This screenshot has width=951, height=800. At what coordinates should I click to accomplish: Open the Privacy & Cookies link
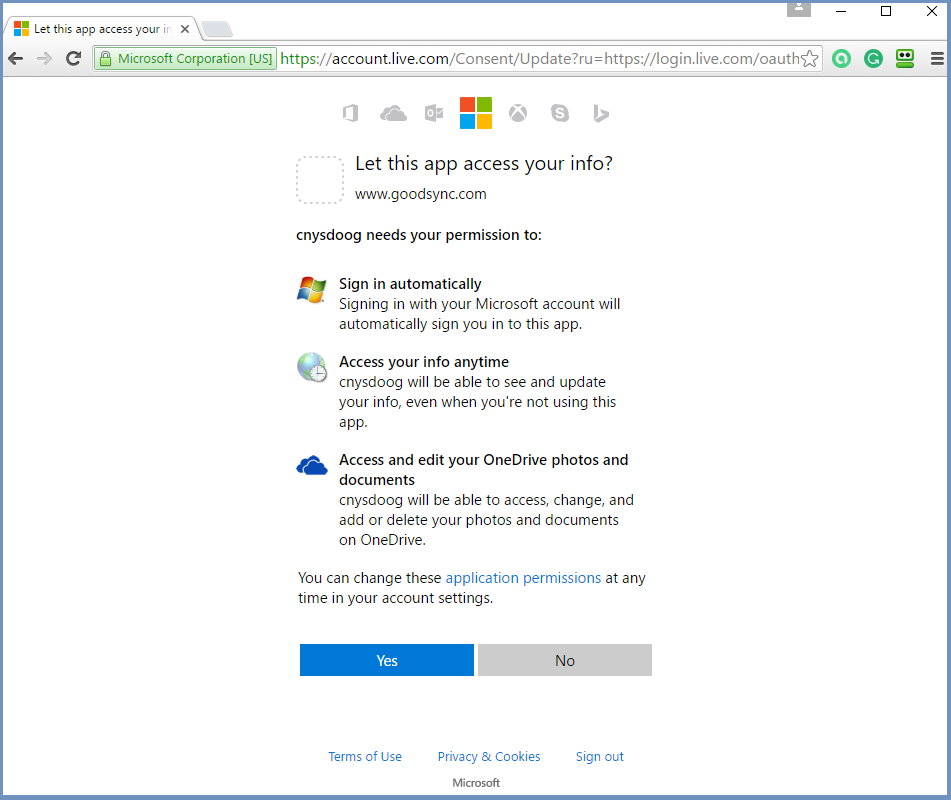click(x=489, y=756)
